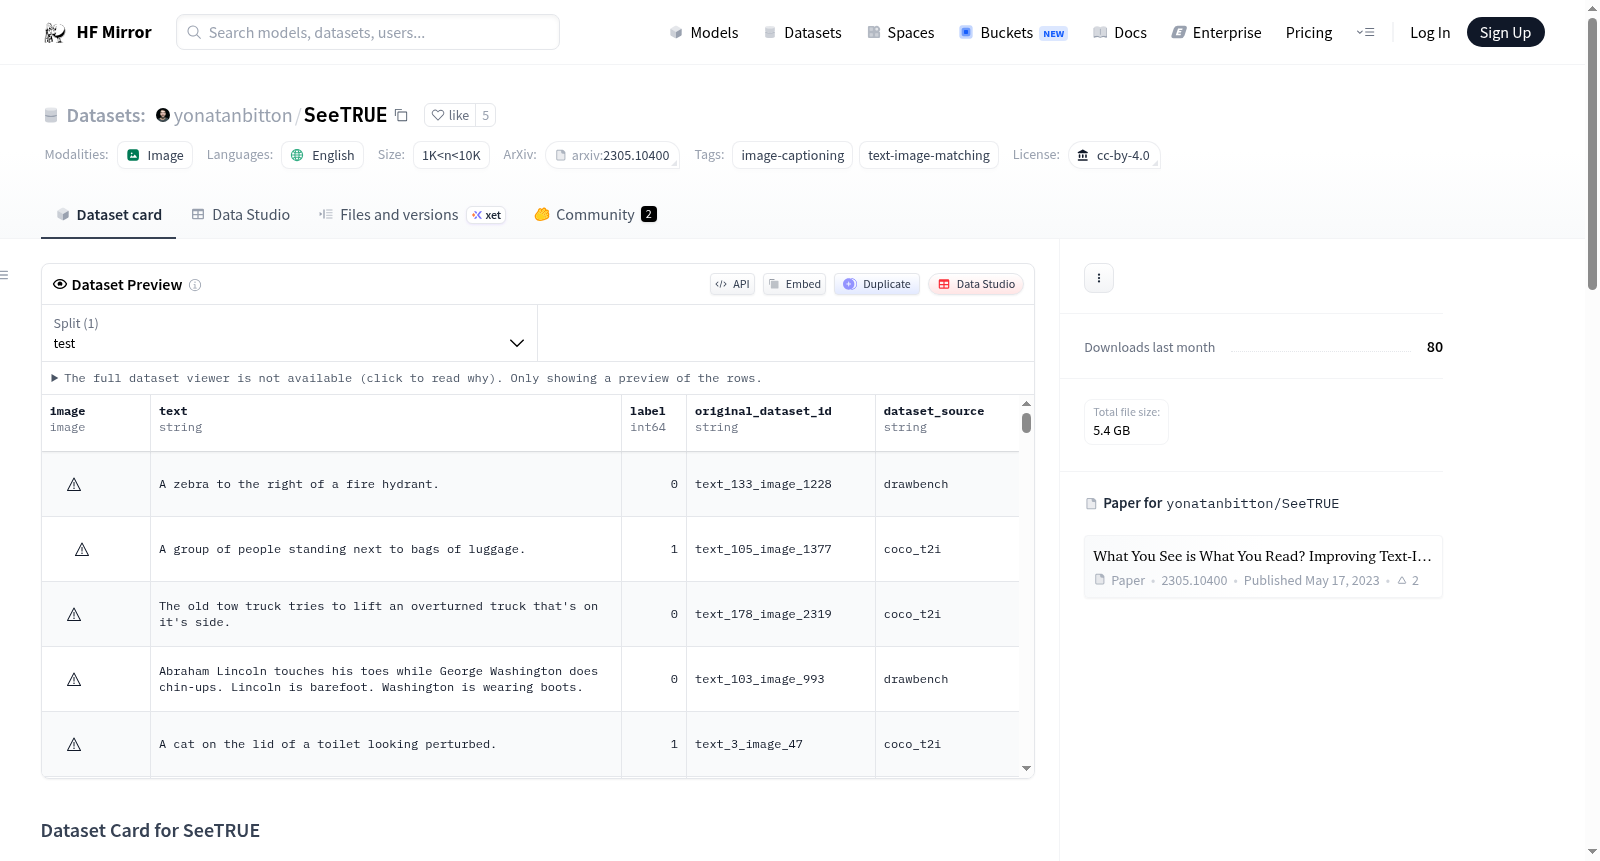Expand the full dataset viewer notice
The height and width of the screenshot is (861, 1600).
pos(408,378)
